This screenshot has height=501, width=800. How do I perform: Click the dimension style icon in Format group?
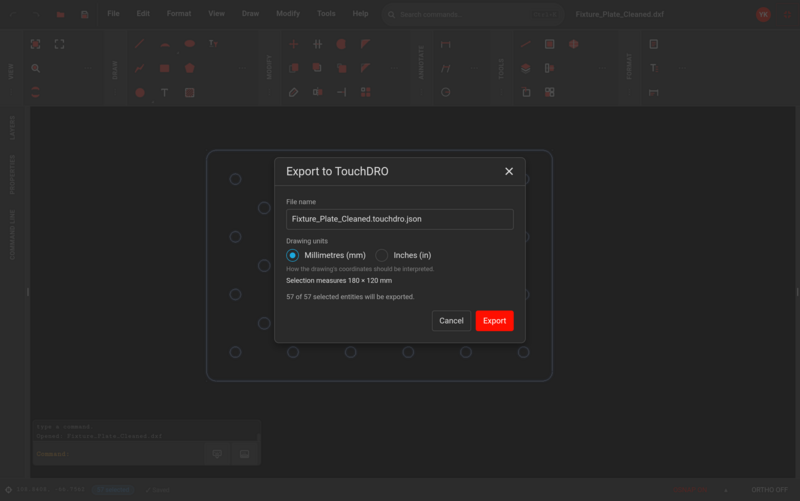(654, 92)
